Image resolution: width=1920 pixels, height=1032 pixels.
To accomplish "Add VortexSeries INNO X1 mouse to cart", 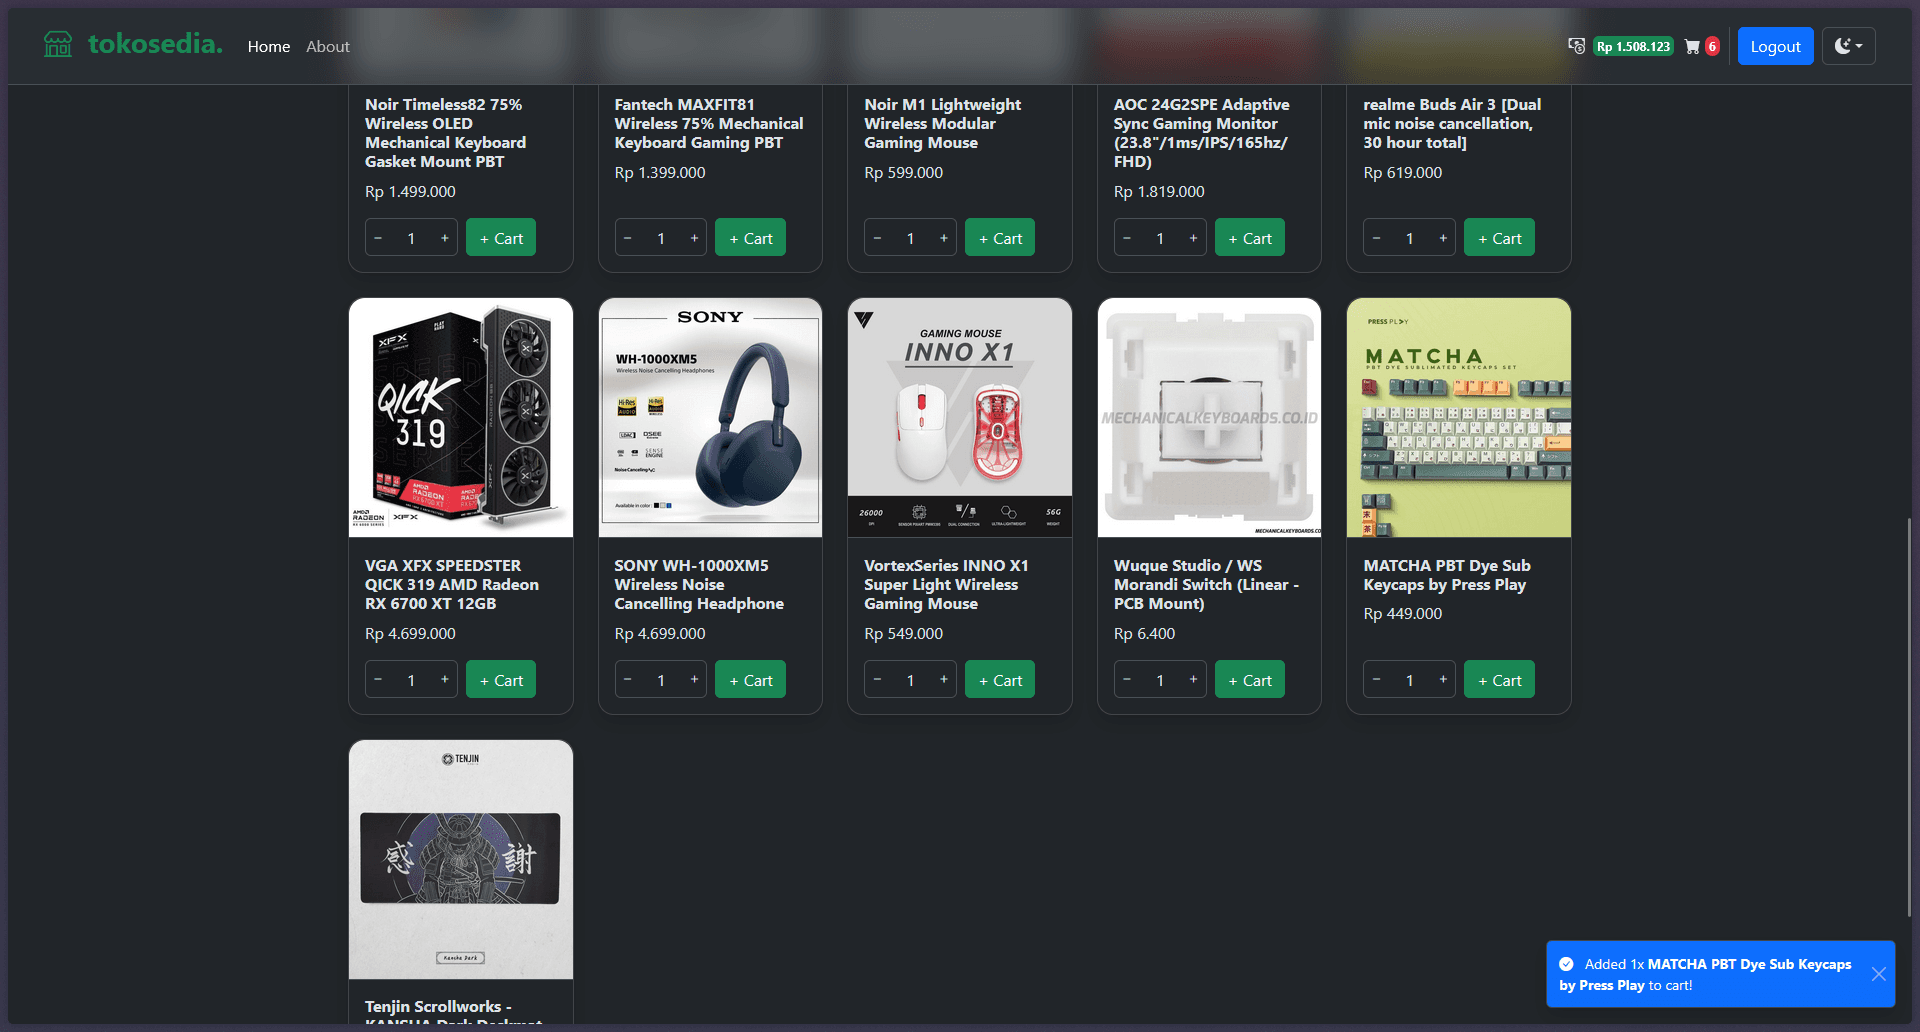I will 1000,680.
